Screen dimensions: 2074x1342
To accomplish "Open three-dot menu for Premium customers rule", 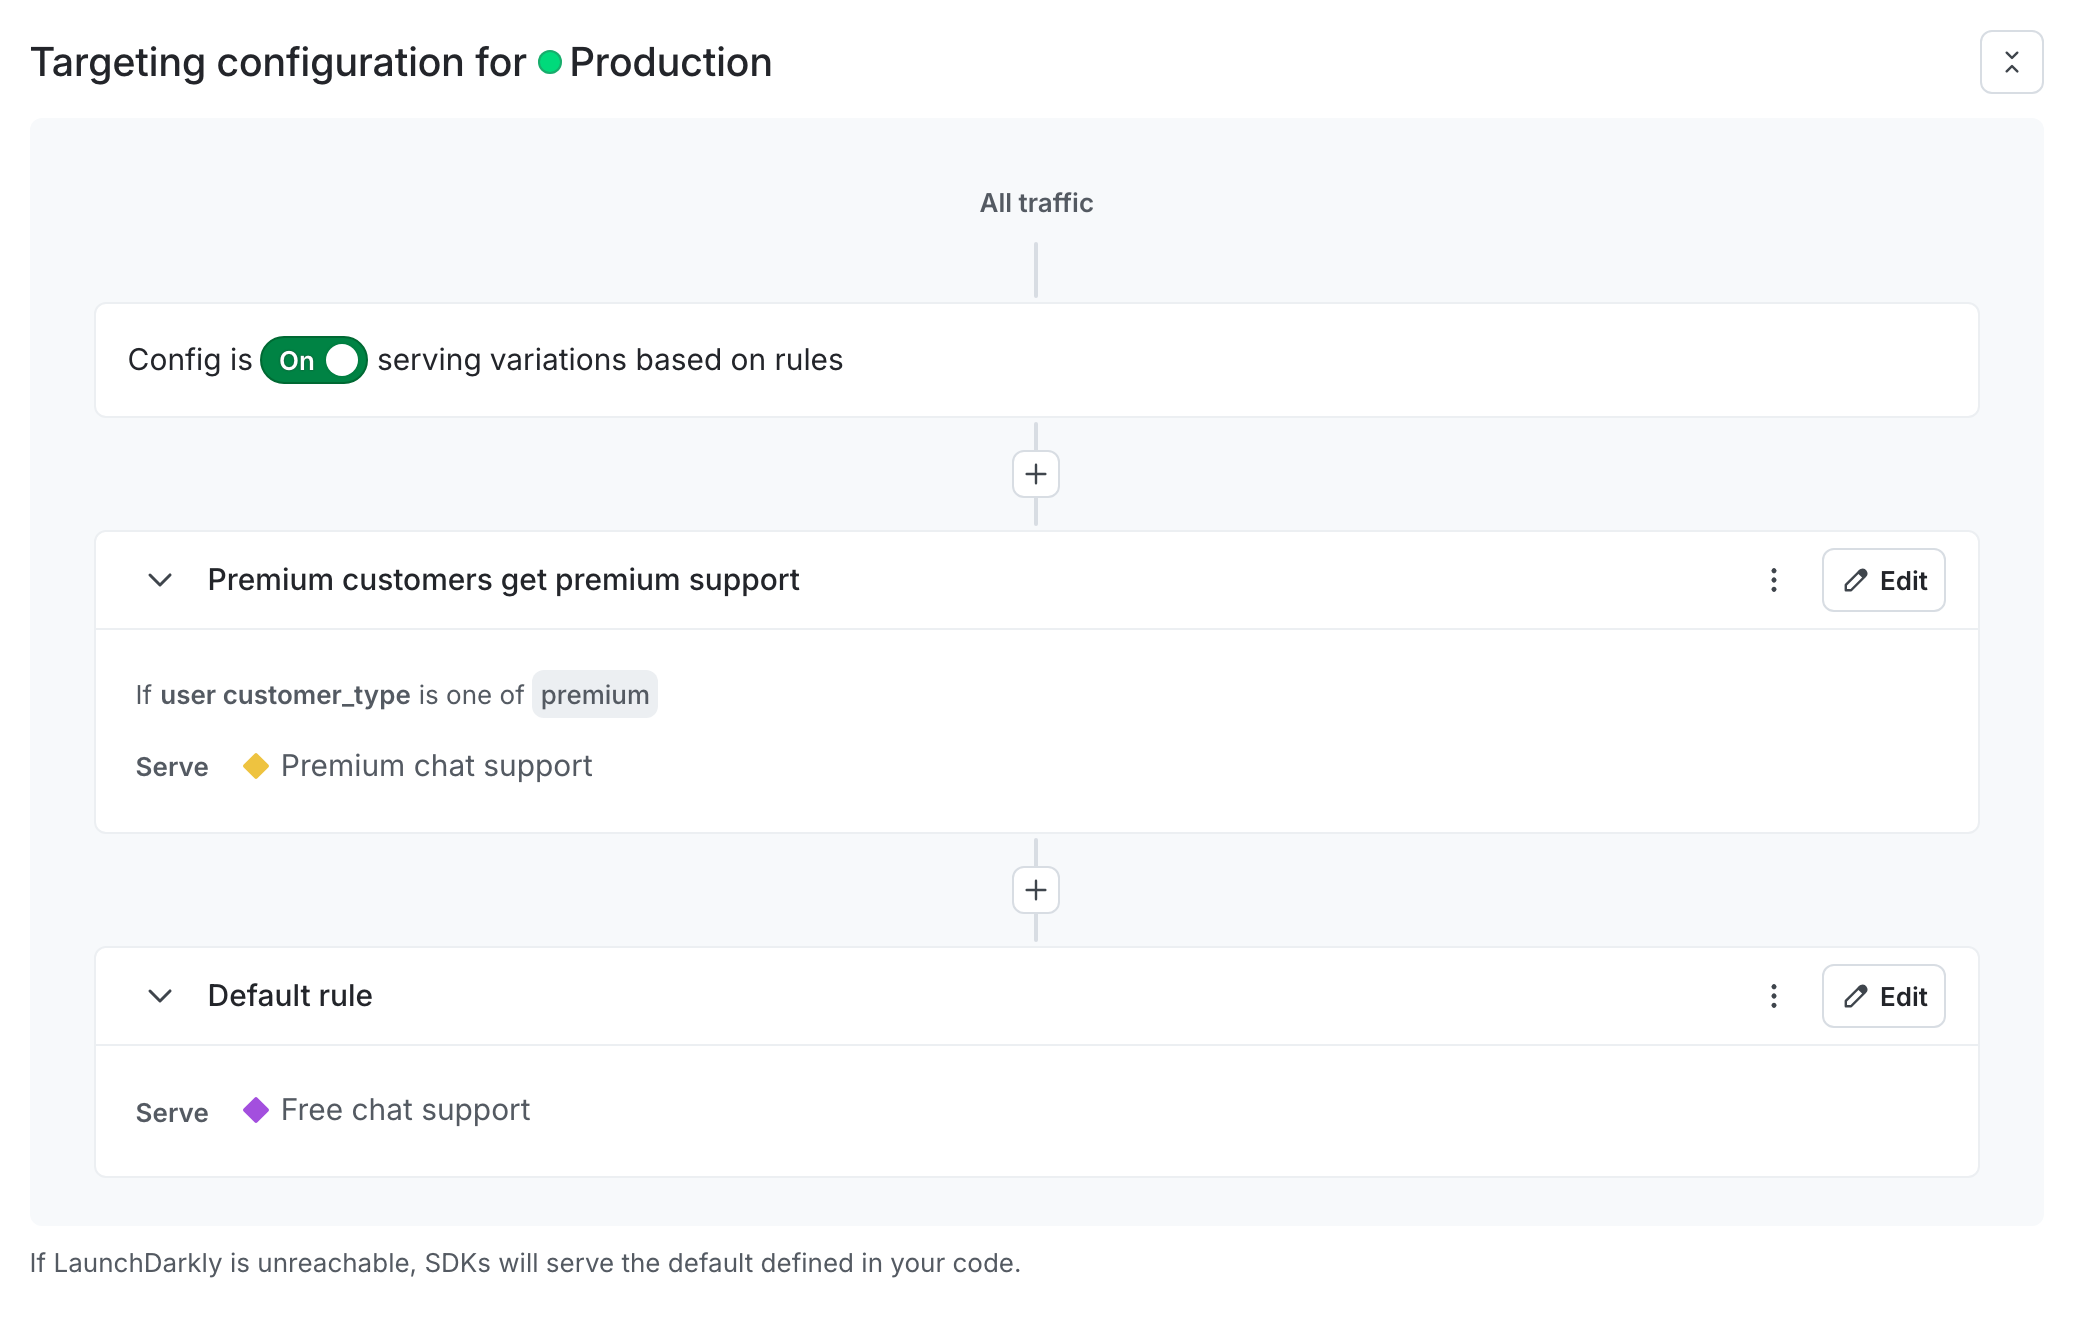I will (1774, 580).
